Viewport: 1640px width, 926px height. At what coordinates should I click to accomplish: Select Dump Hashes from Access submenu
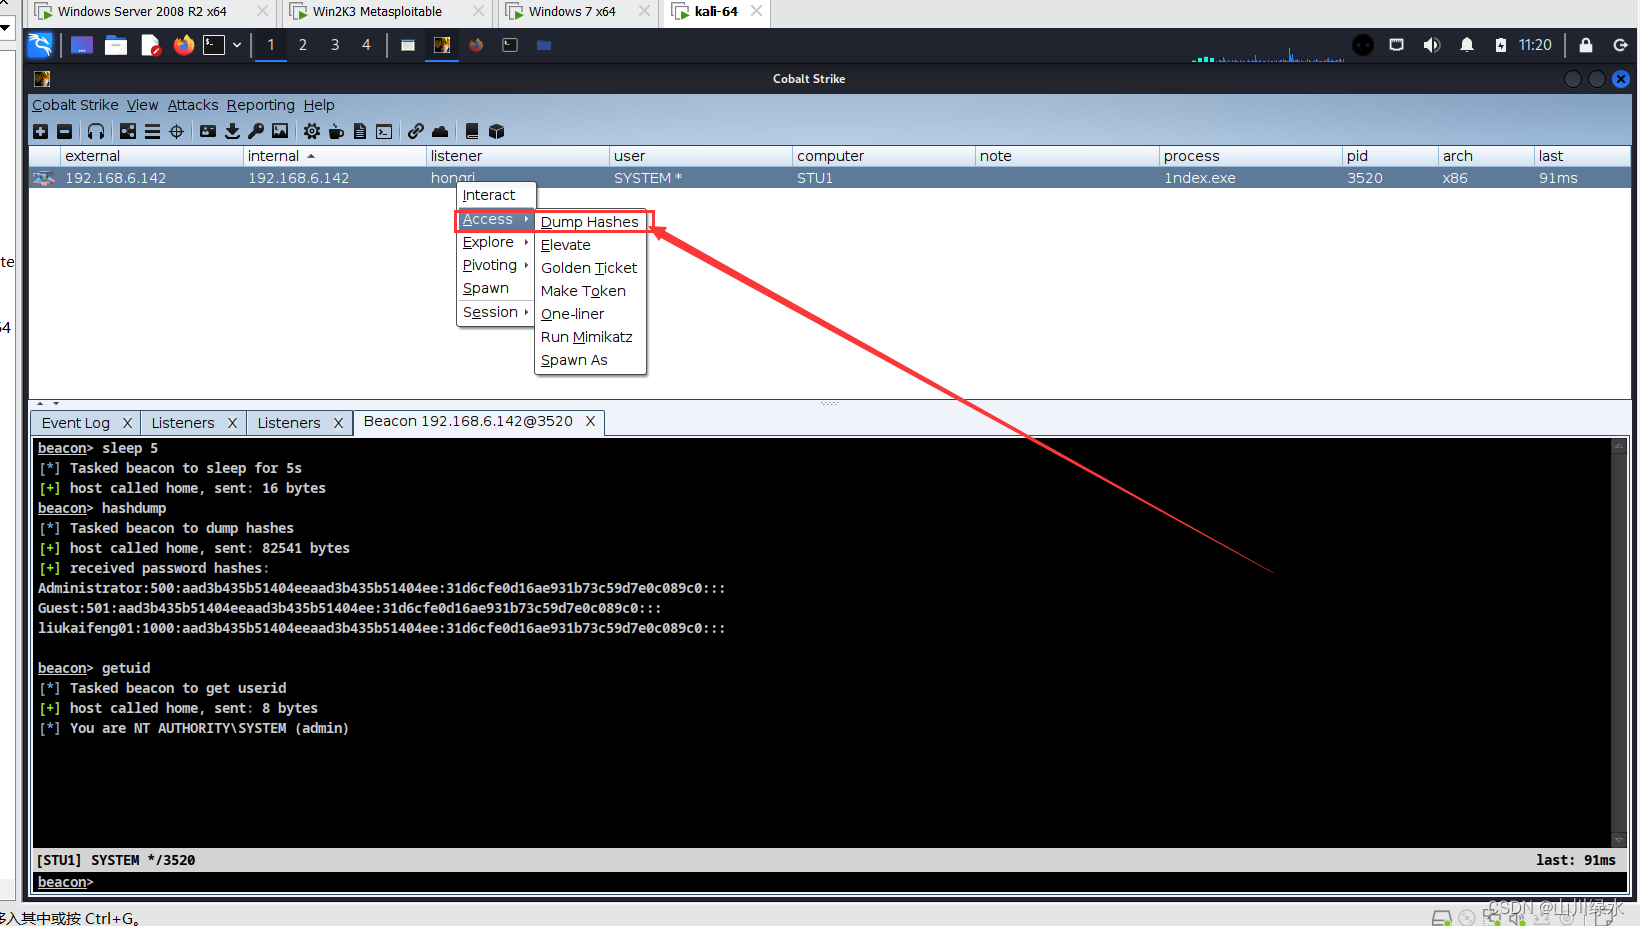coord(590,222)
